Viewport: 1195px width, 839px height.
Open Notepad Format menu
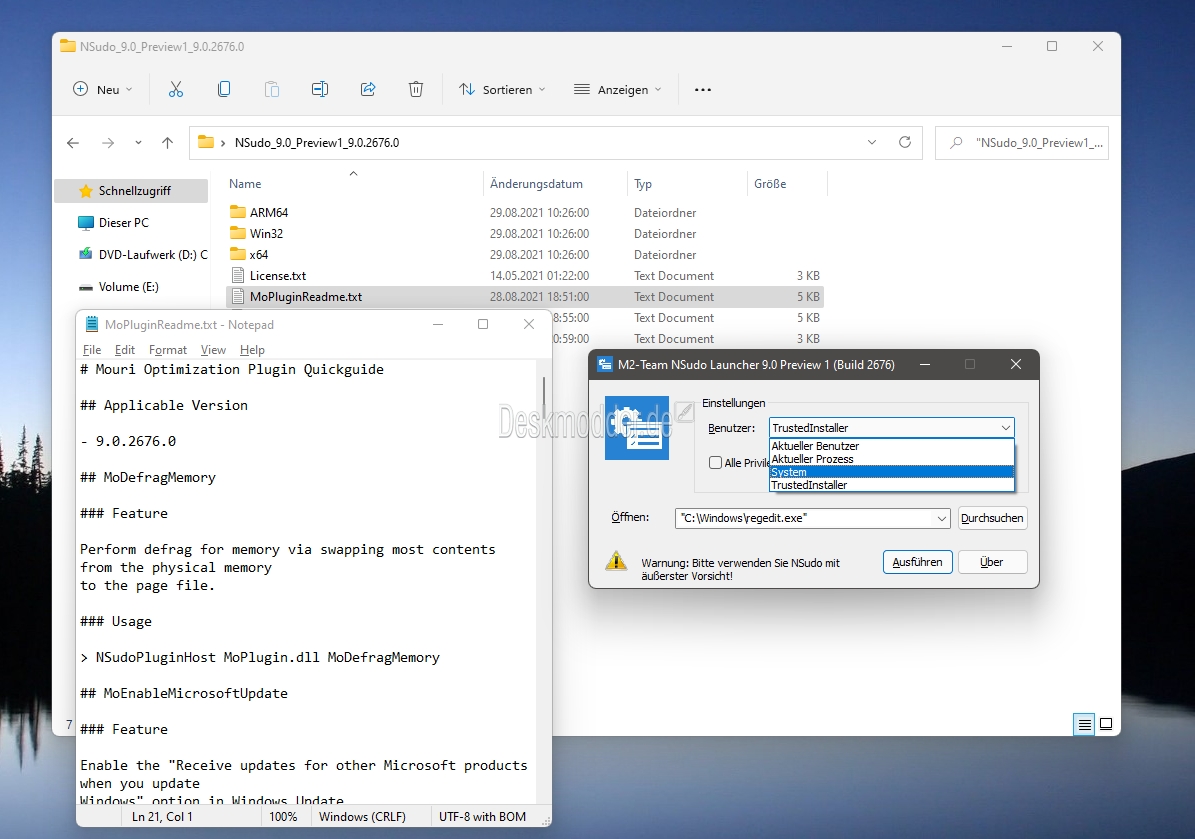click(168, 350)
